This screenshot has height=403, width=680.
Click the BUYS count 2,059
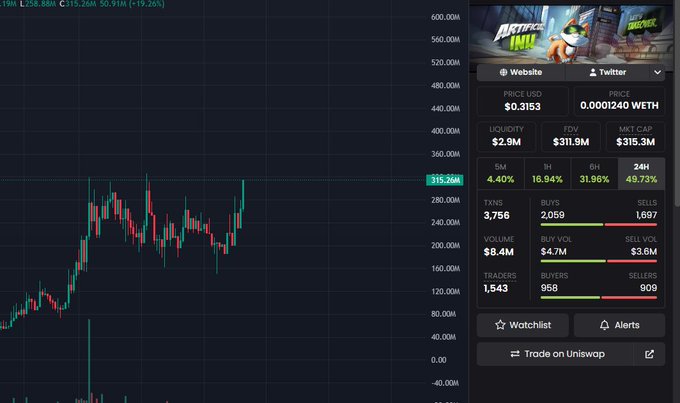tap(552, 215)
